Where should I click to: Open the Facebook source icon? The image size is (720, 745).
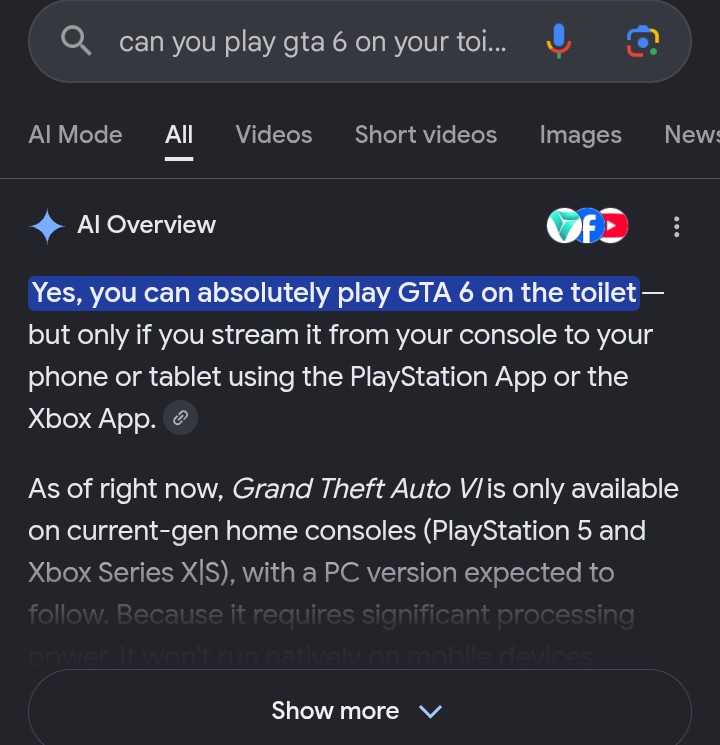[589, 225]
